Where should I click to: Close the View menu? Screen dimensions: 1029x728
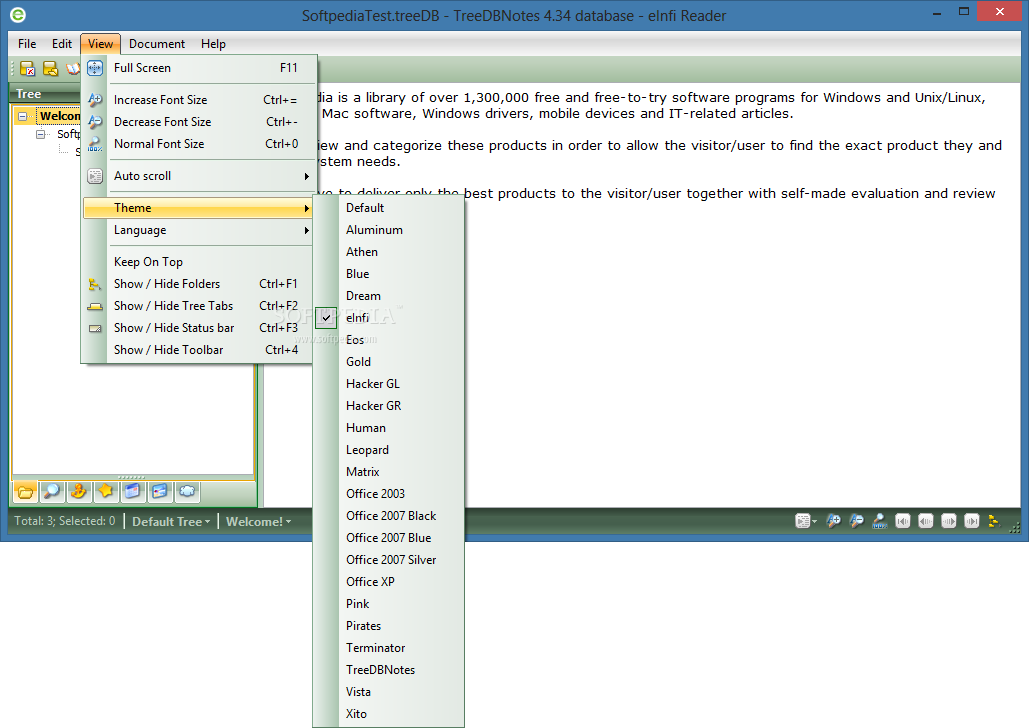click(100, 44)
